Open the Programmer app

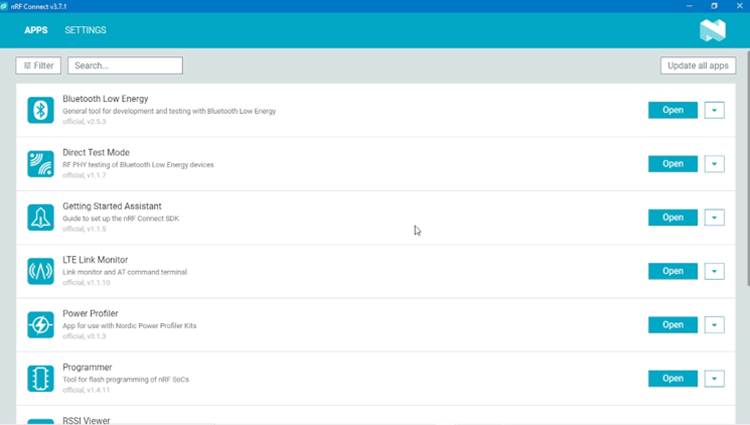673,379
